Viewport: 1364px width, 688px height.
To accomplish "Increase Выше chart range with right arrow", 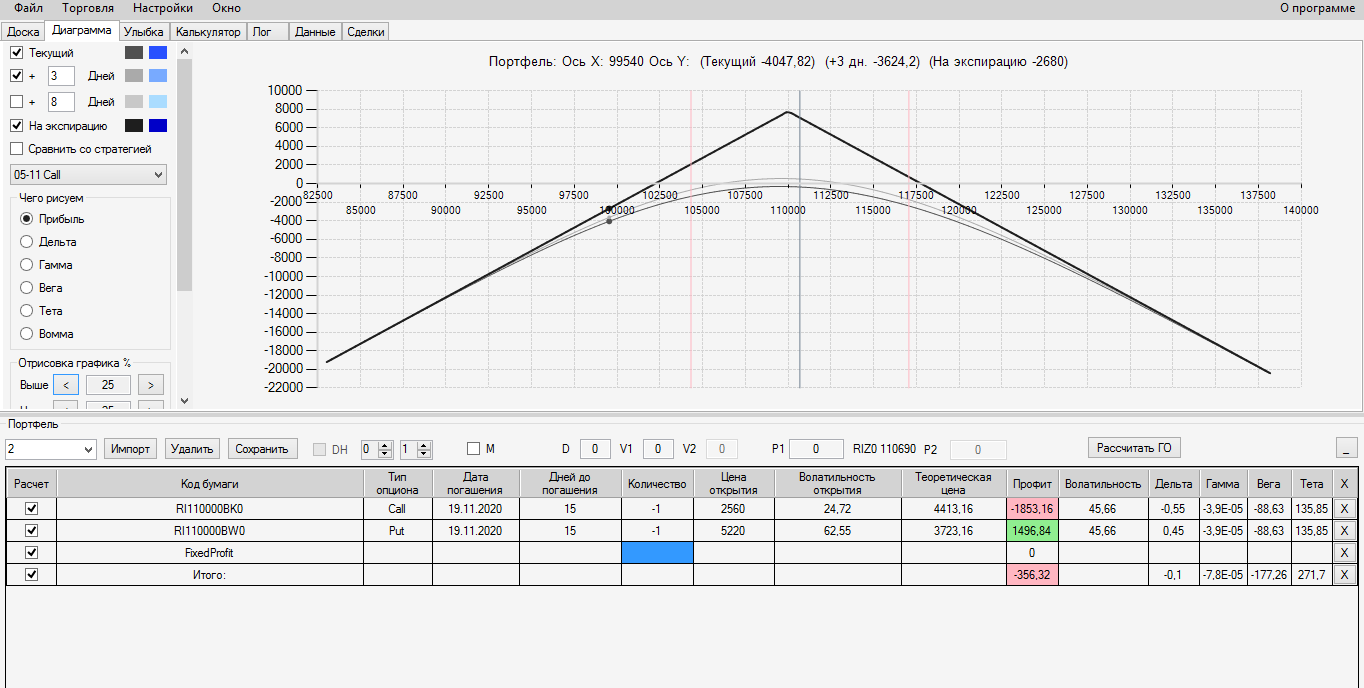I will point(151,385).
